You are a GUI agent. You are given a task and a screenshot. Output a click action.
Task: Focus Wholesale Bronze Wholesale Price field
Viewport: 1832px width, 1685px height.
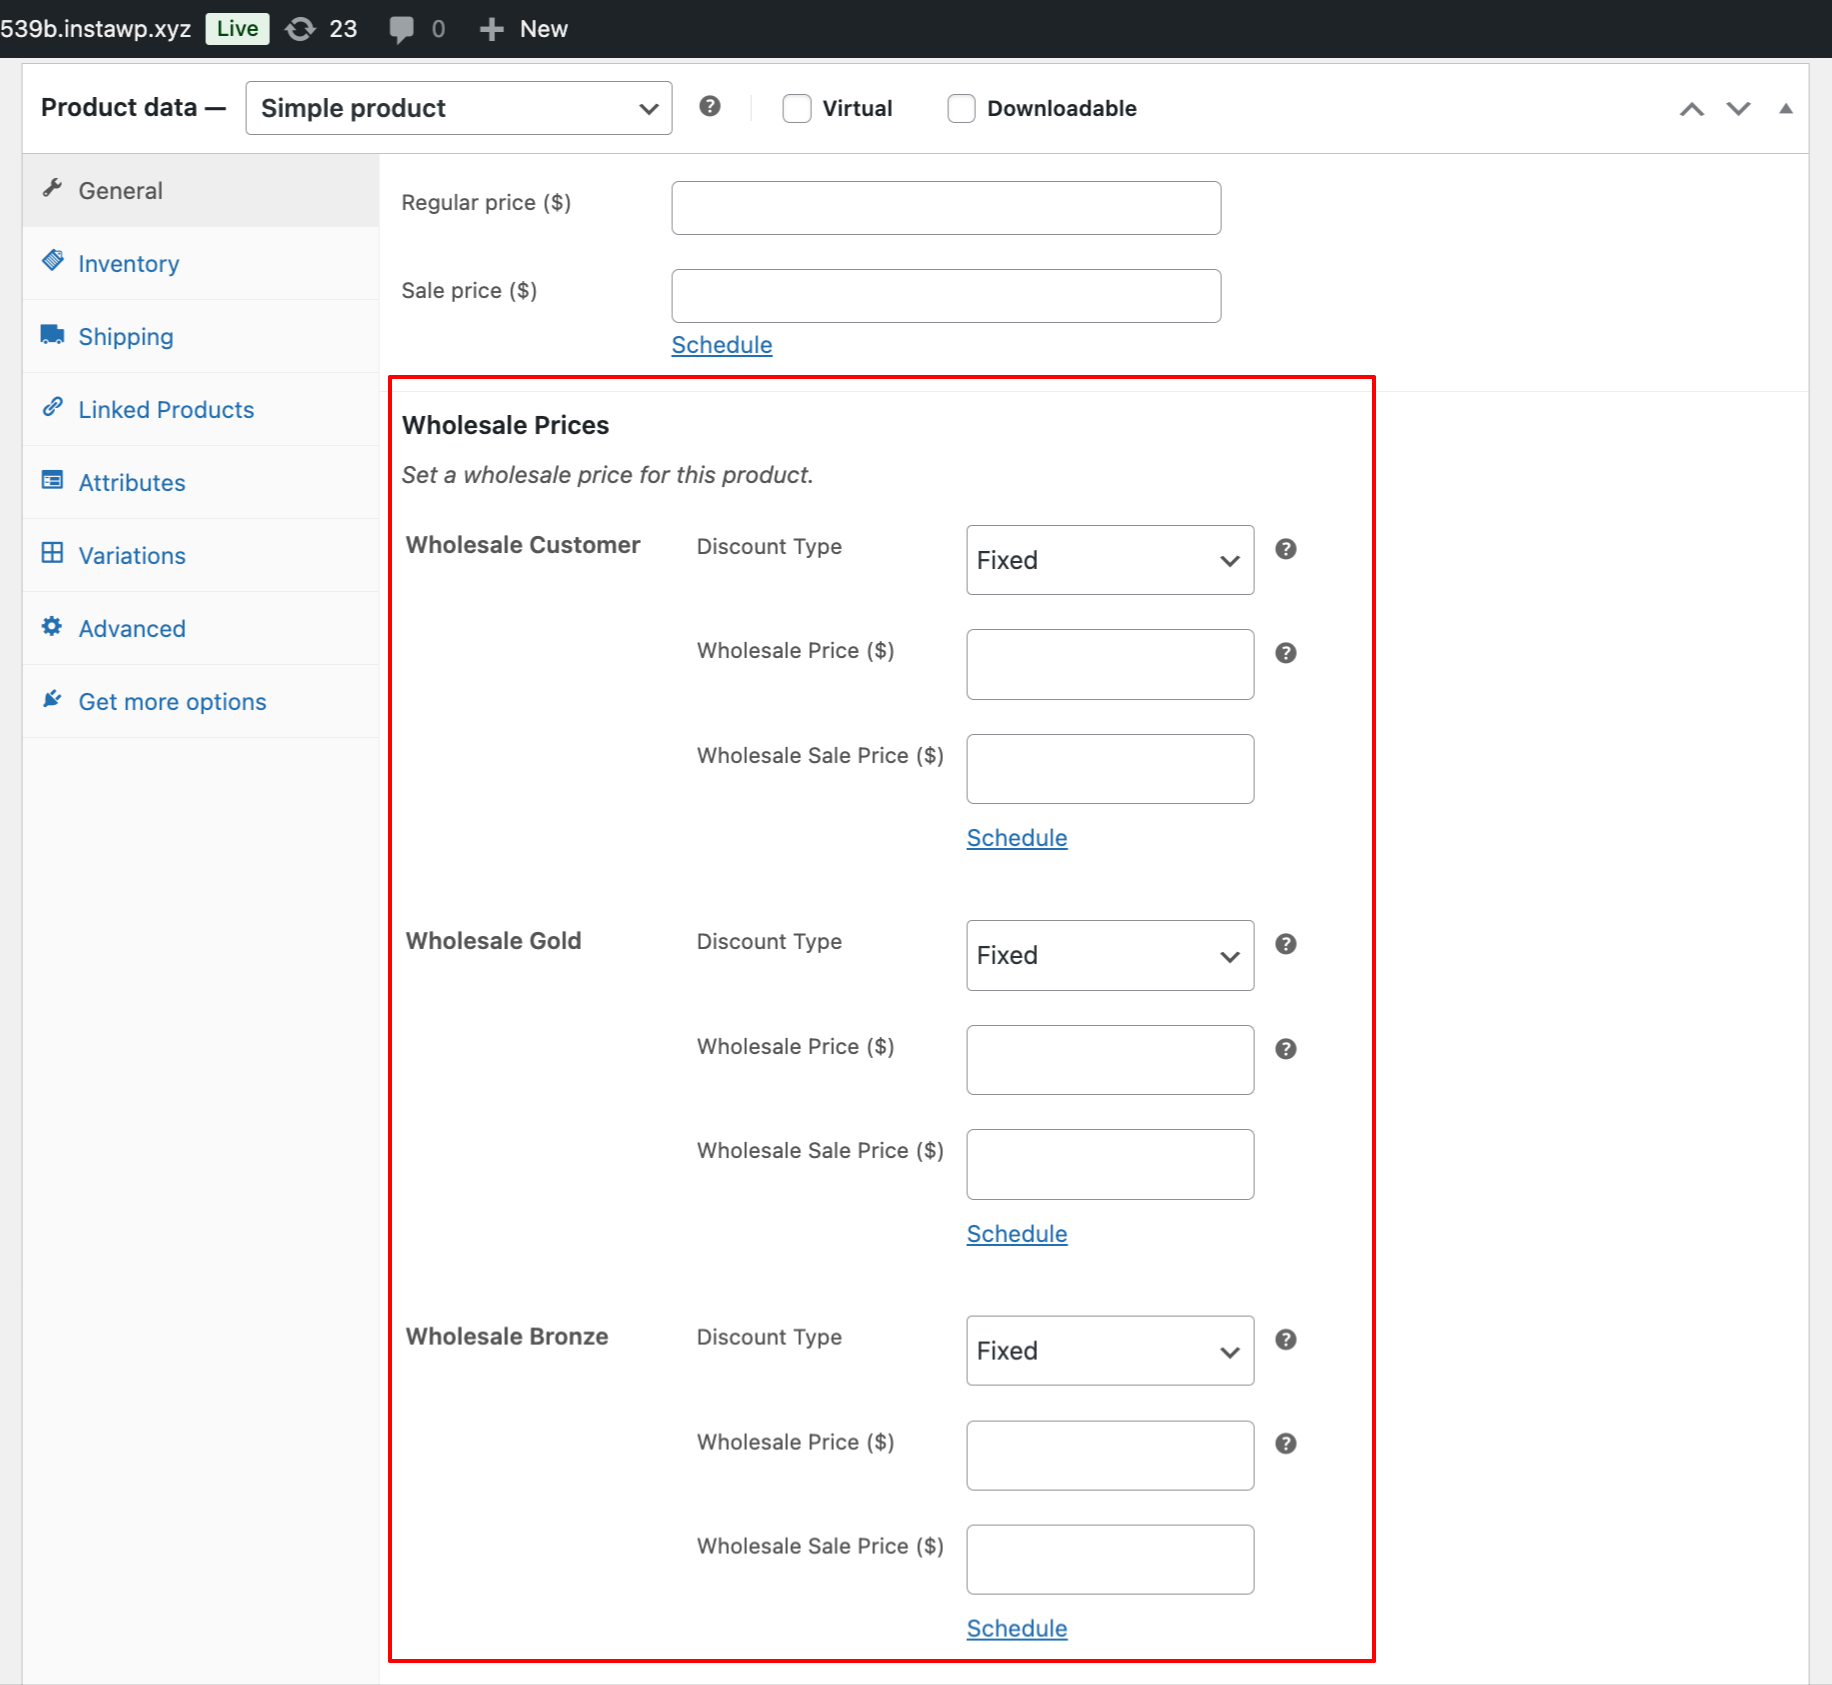point(1110,1455)
